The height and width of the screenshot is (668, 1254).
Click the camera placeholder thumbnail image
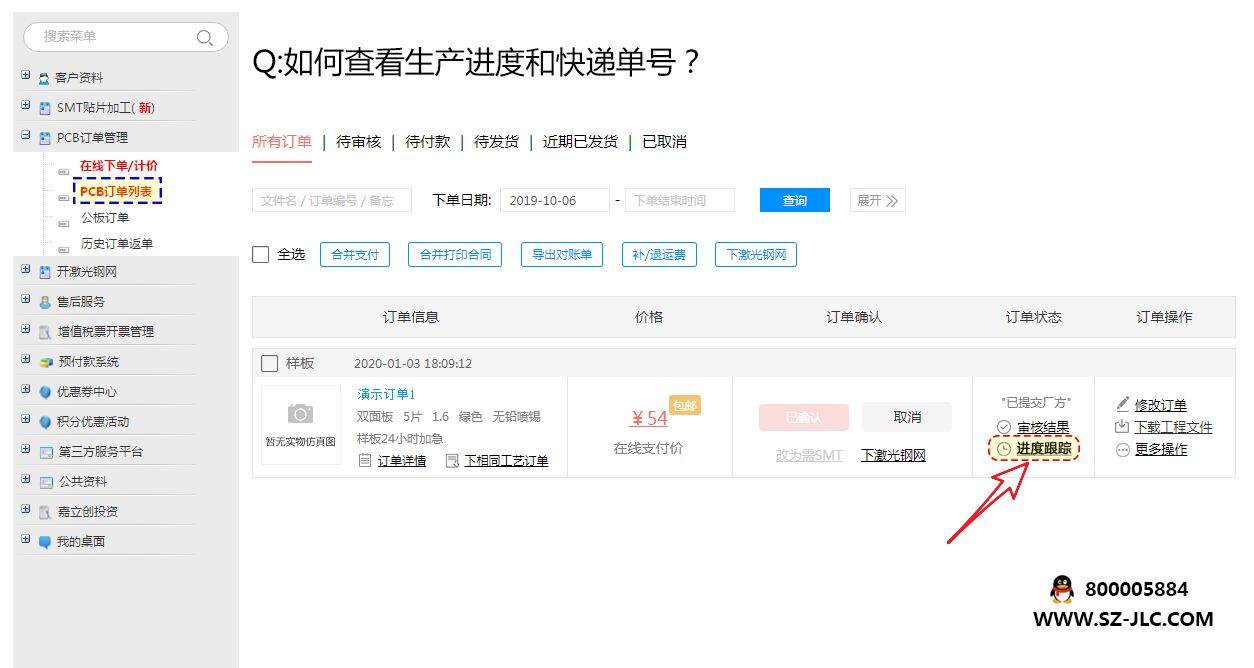(x=300, y=415)
